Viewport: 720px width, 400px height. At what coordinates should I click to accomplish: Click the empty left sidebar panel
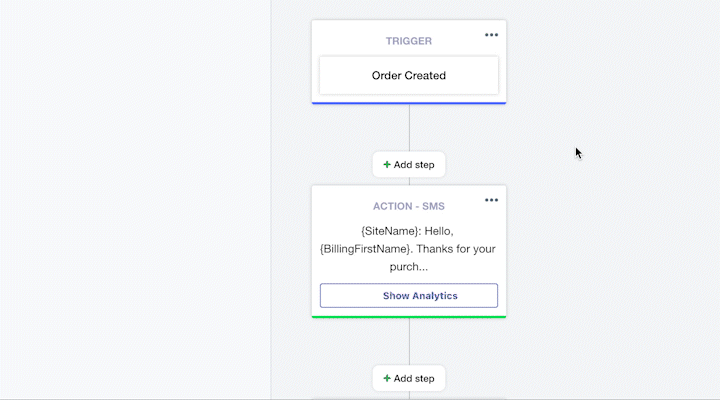135,200
